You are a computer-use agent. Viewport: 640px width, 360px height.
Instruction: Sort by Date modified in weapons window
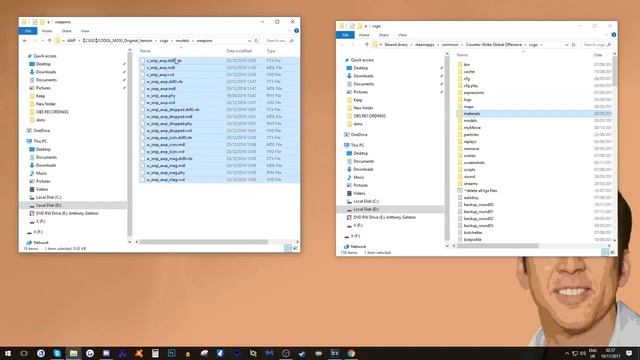tap(239, 51)
